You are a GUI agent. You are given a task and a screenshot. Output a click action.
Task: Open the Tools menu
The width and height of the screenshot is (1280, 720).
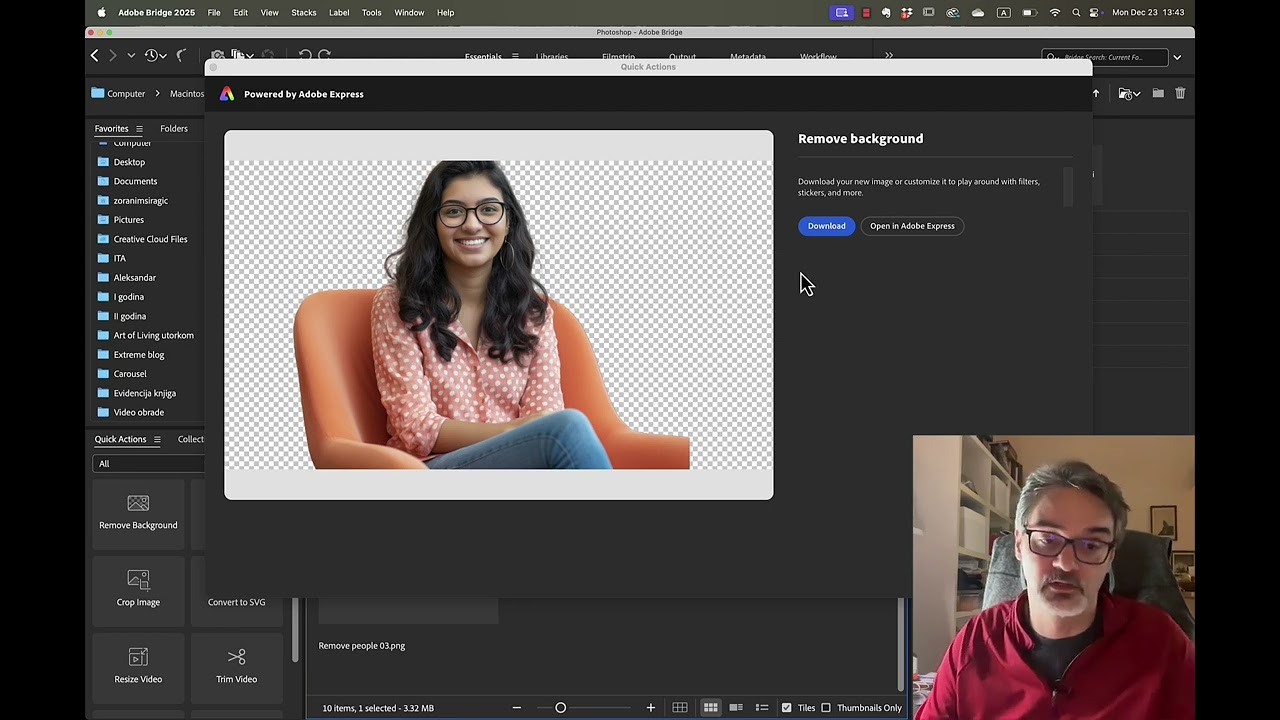click(x=372, y=12)
